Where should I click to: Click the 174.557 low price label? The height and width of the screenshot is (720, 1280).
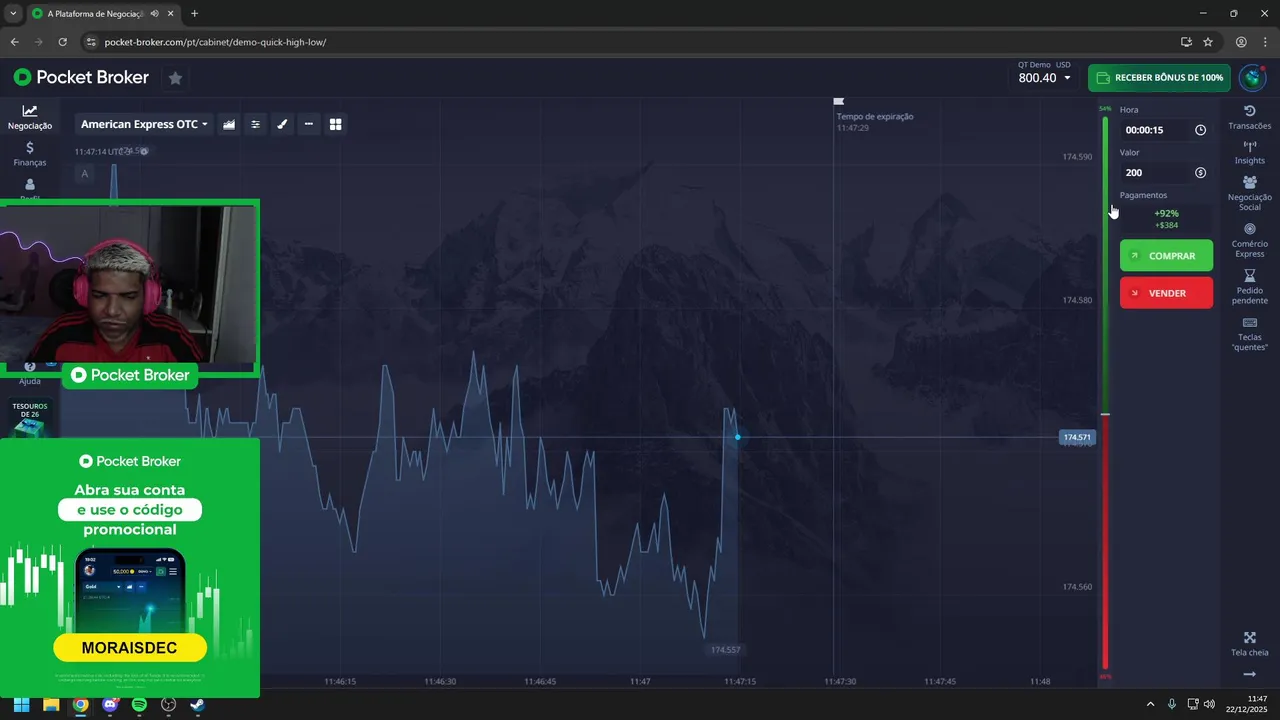click(x=726, y=650)
